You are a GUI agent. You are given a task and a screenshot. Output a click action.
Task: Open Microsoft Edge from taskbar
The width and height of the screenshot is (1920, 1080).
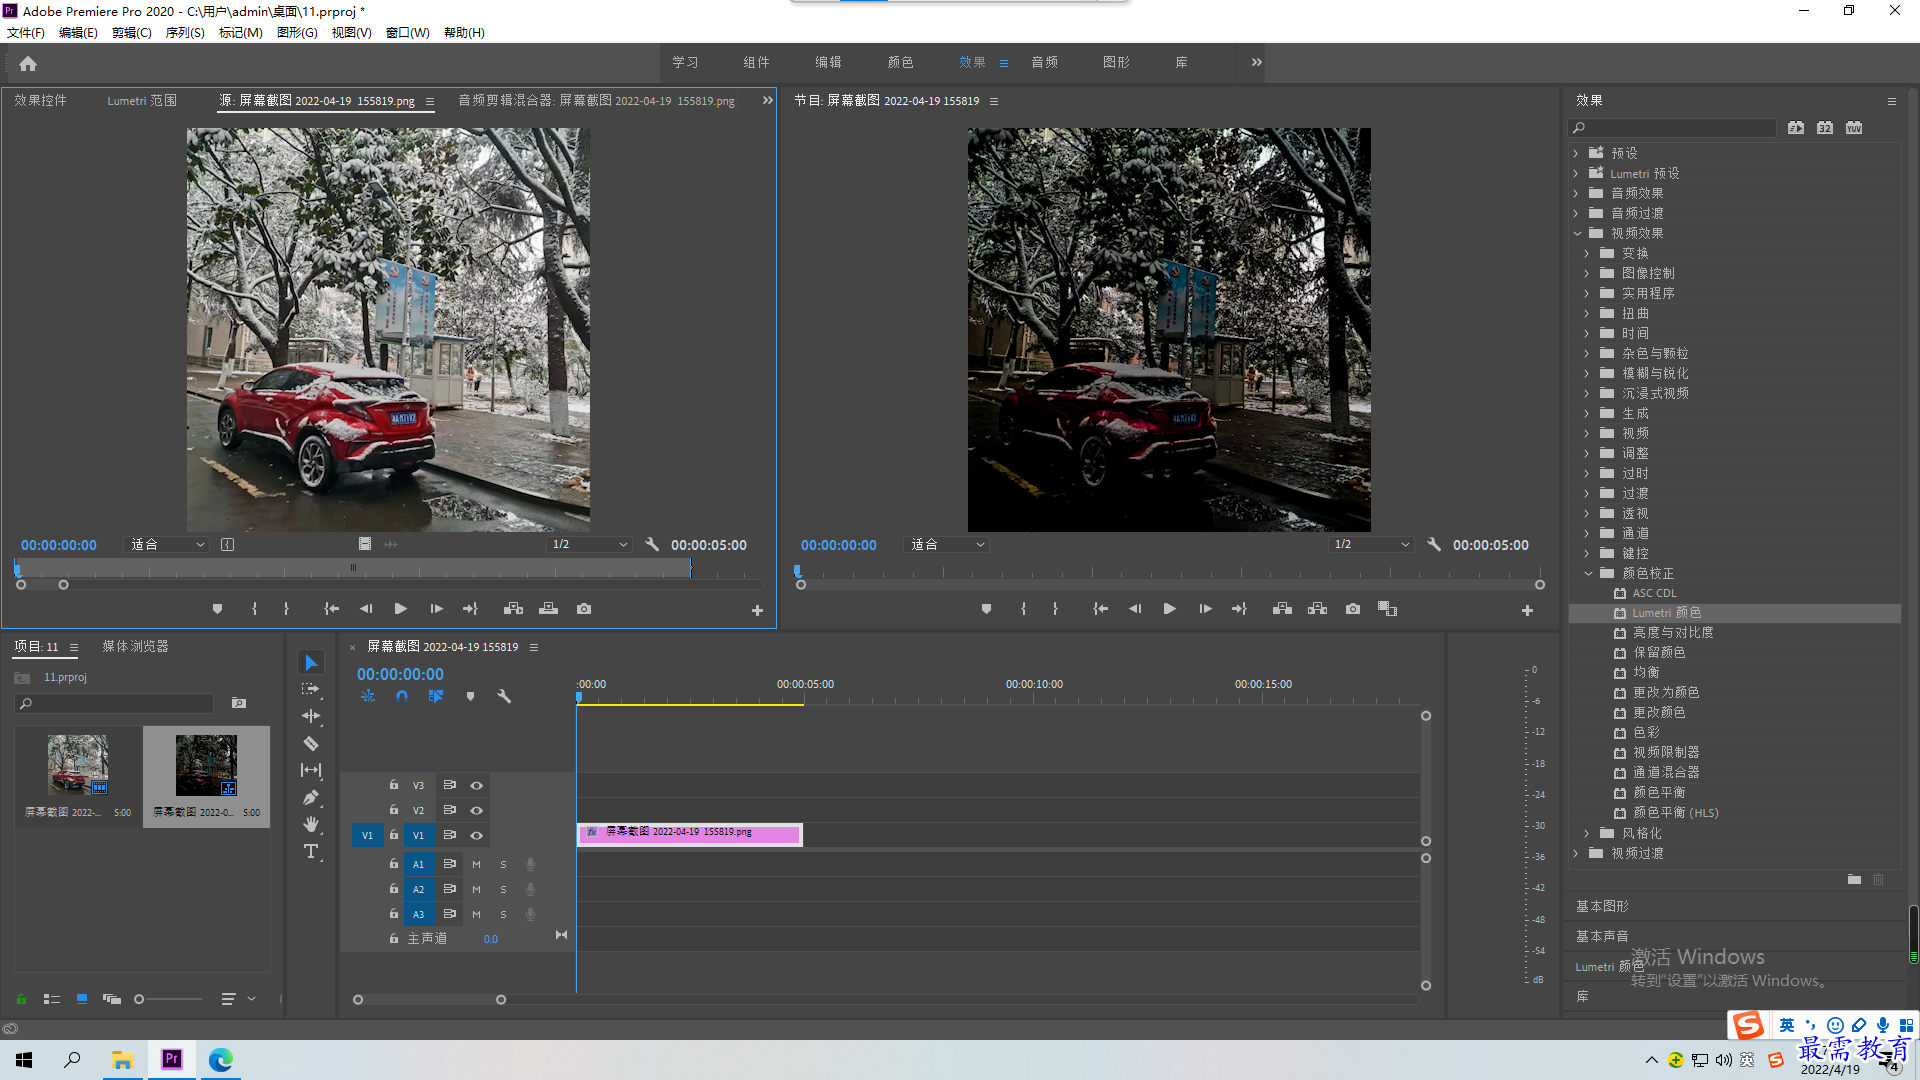(x=220, y=1060)
